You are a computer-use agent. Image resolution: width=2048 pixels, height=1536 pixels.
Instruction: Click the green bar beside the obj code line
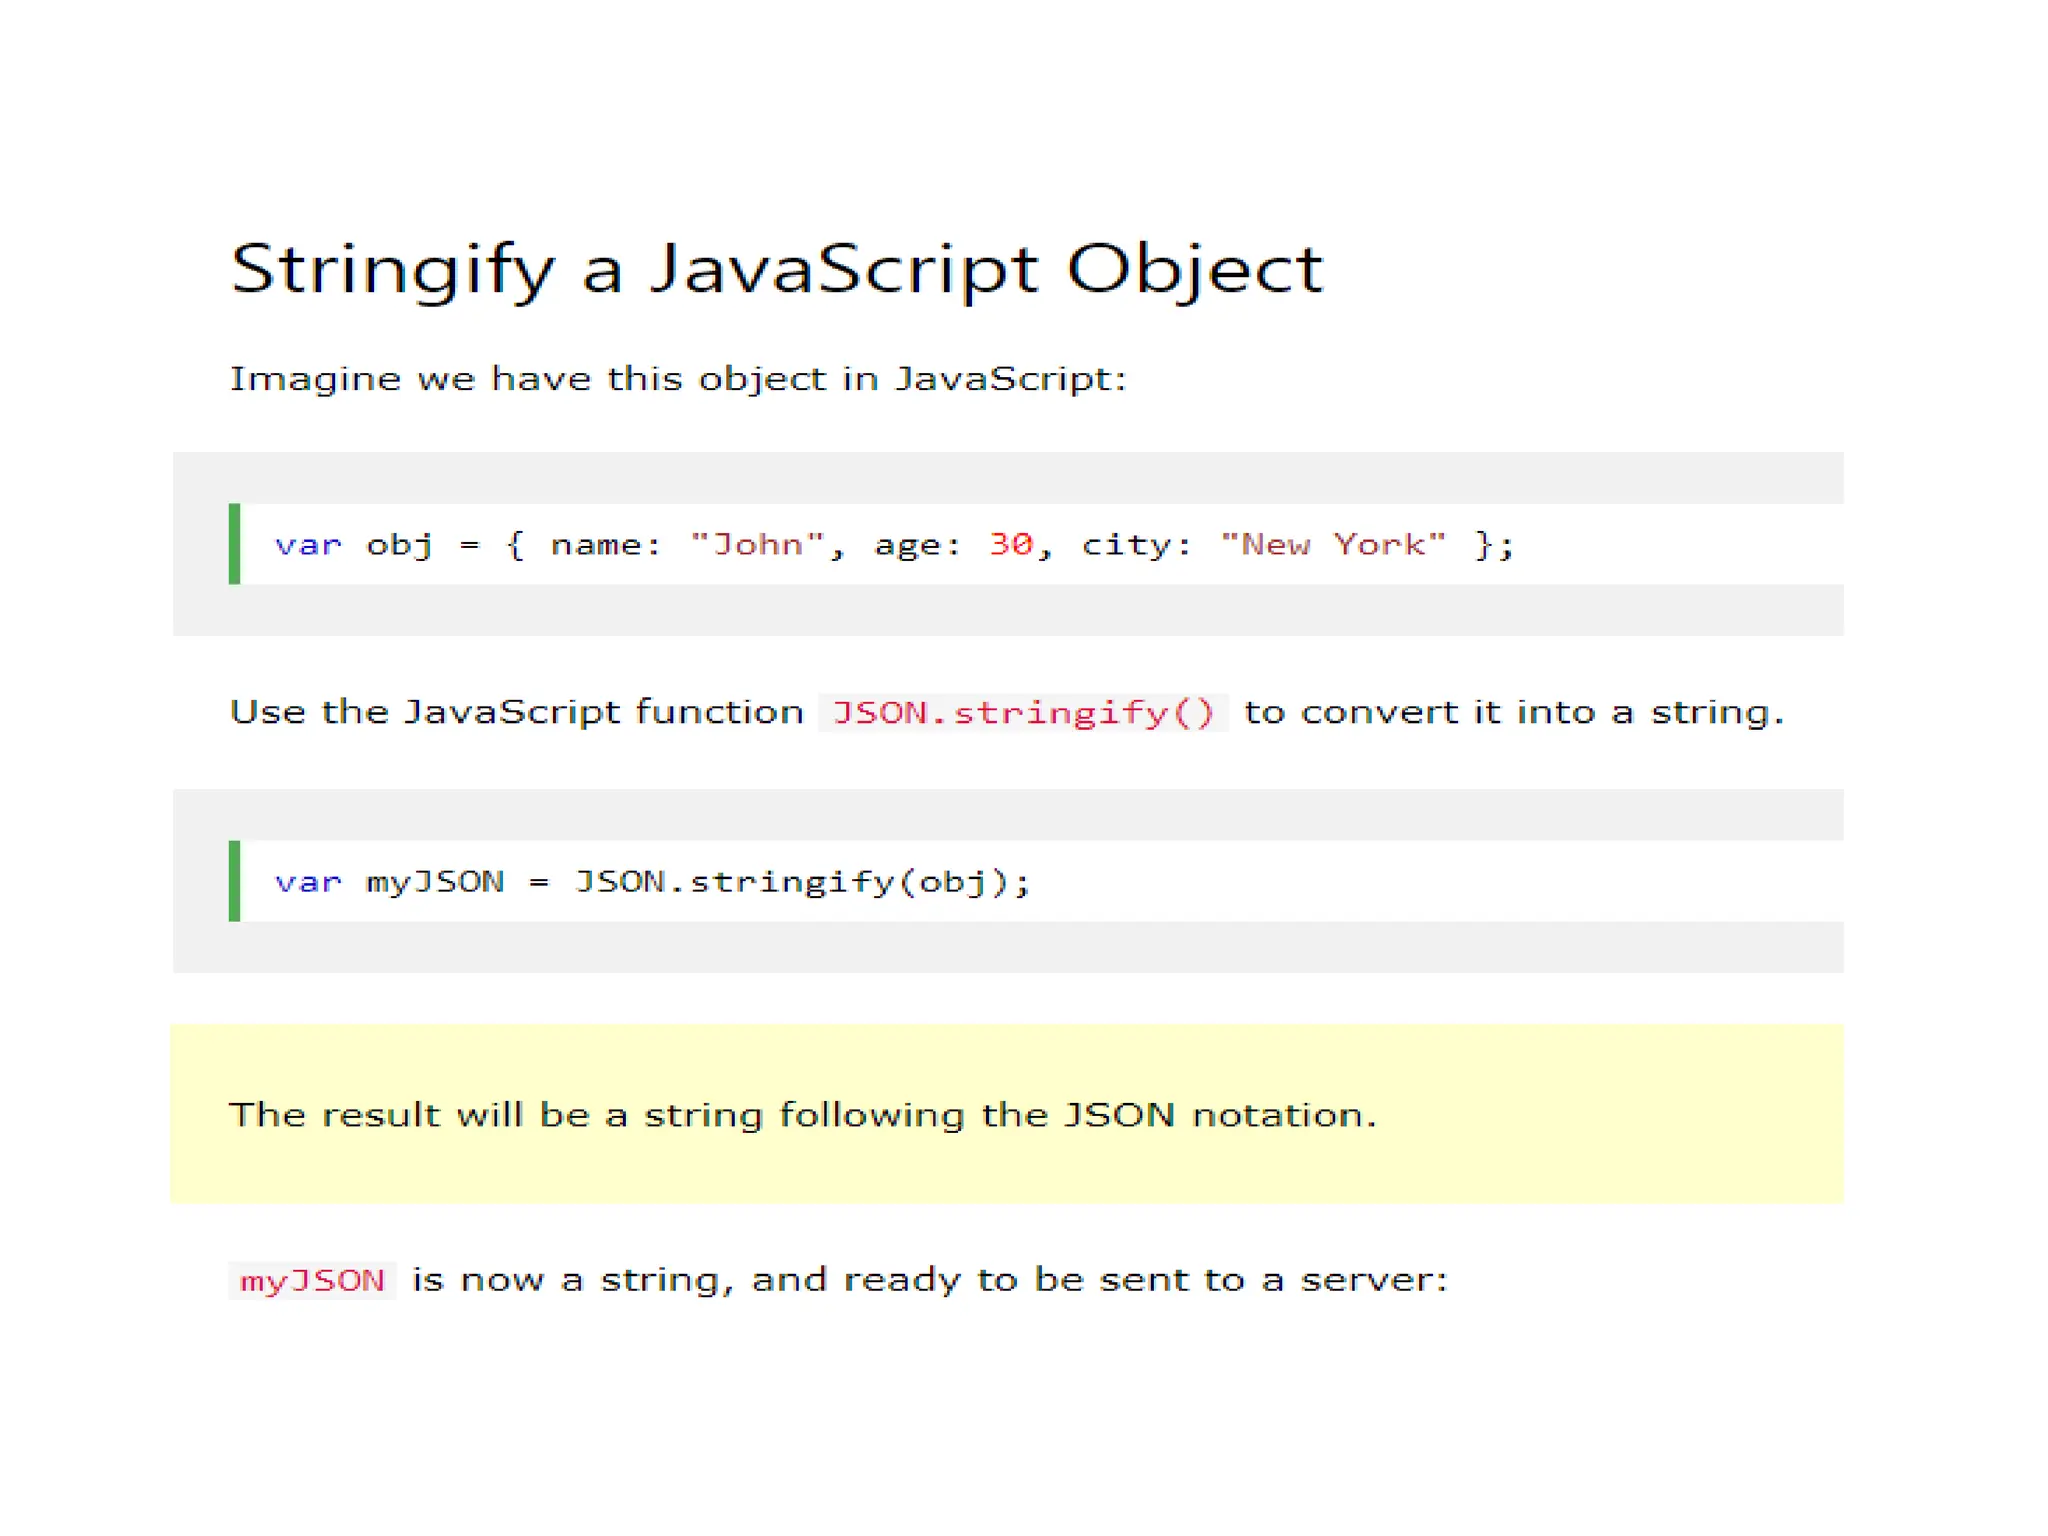(x=235, y=544)
